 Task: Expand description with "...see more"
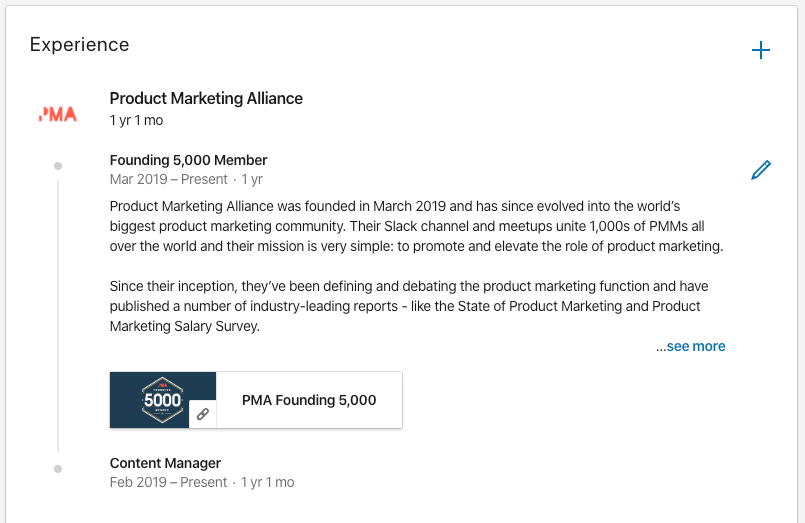tap(690, 346)
